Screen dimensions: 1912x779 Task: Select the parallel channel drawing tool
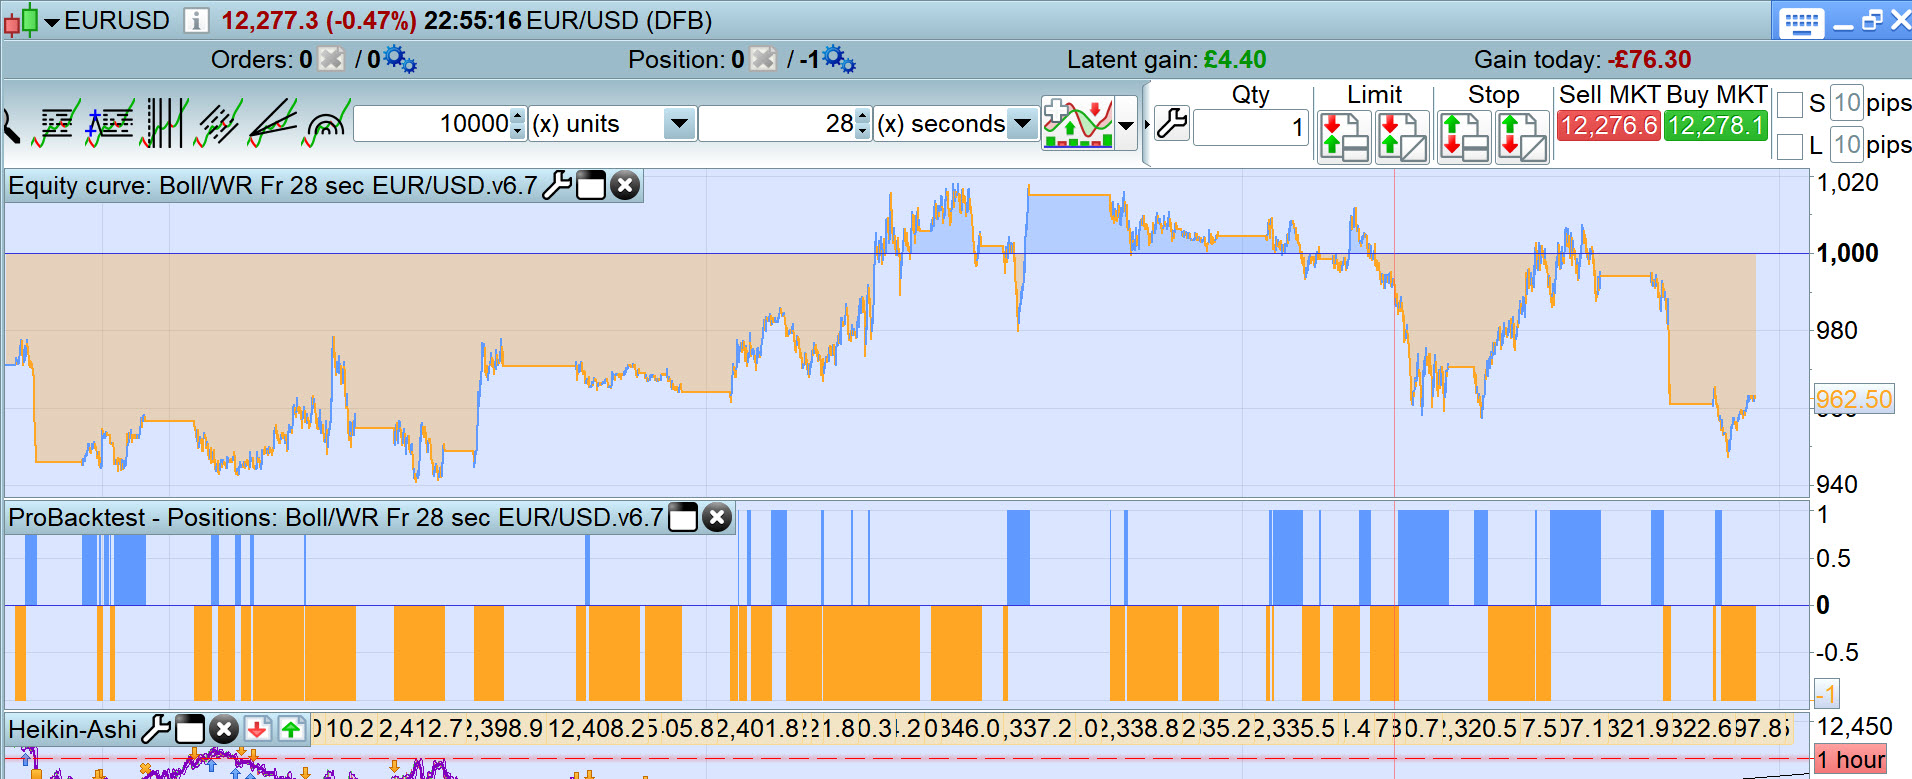pos(219,124)
